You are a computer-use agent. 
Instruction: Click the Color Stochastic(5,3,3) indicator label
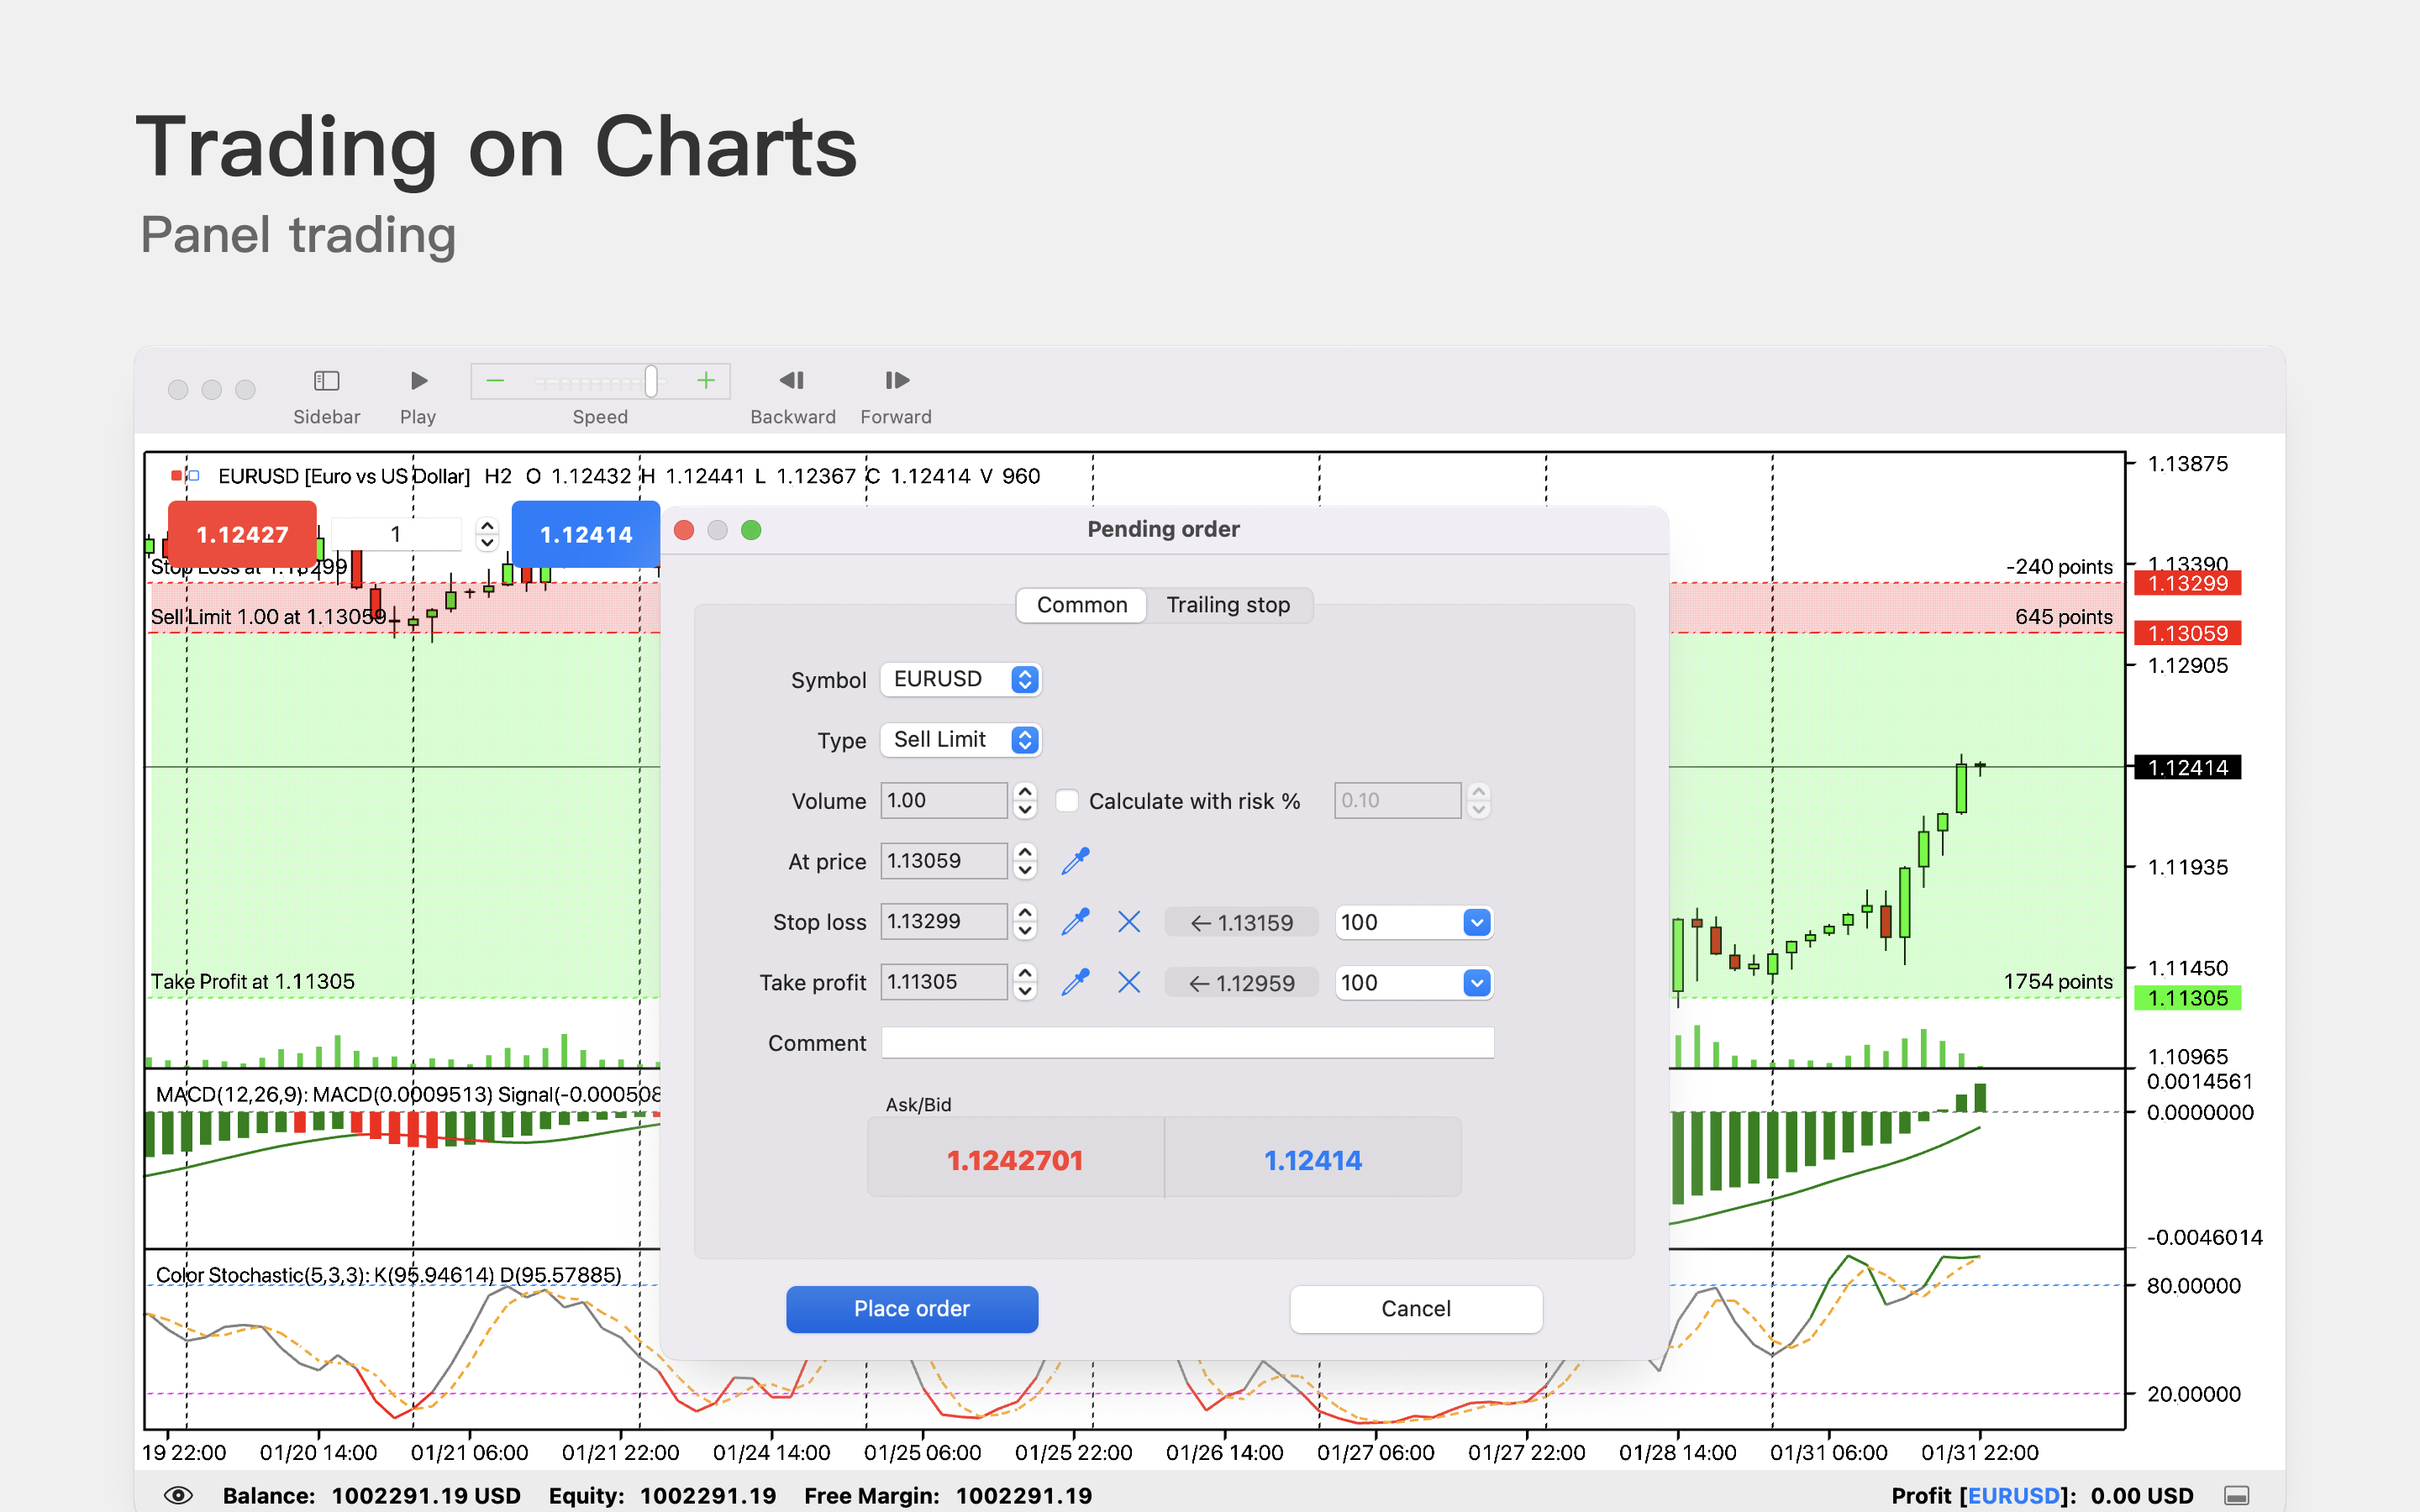(x=388, y=1275)
